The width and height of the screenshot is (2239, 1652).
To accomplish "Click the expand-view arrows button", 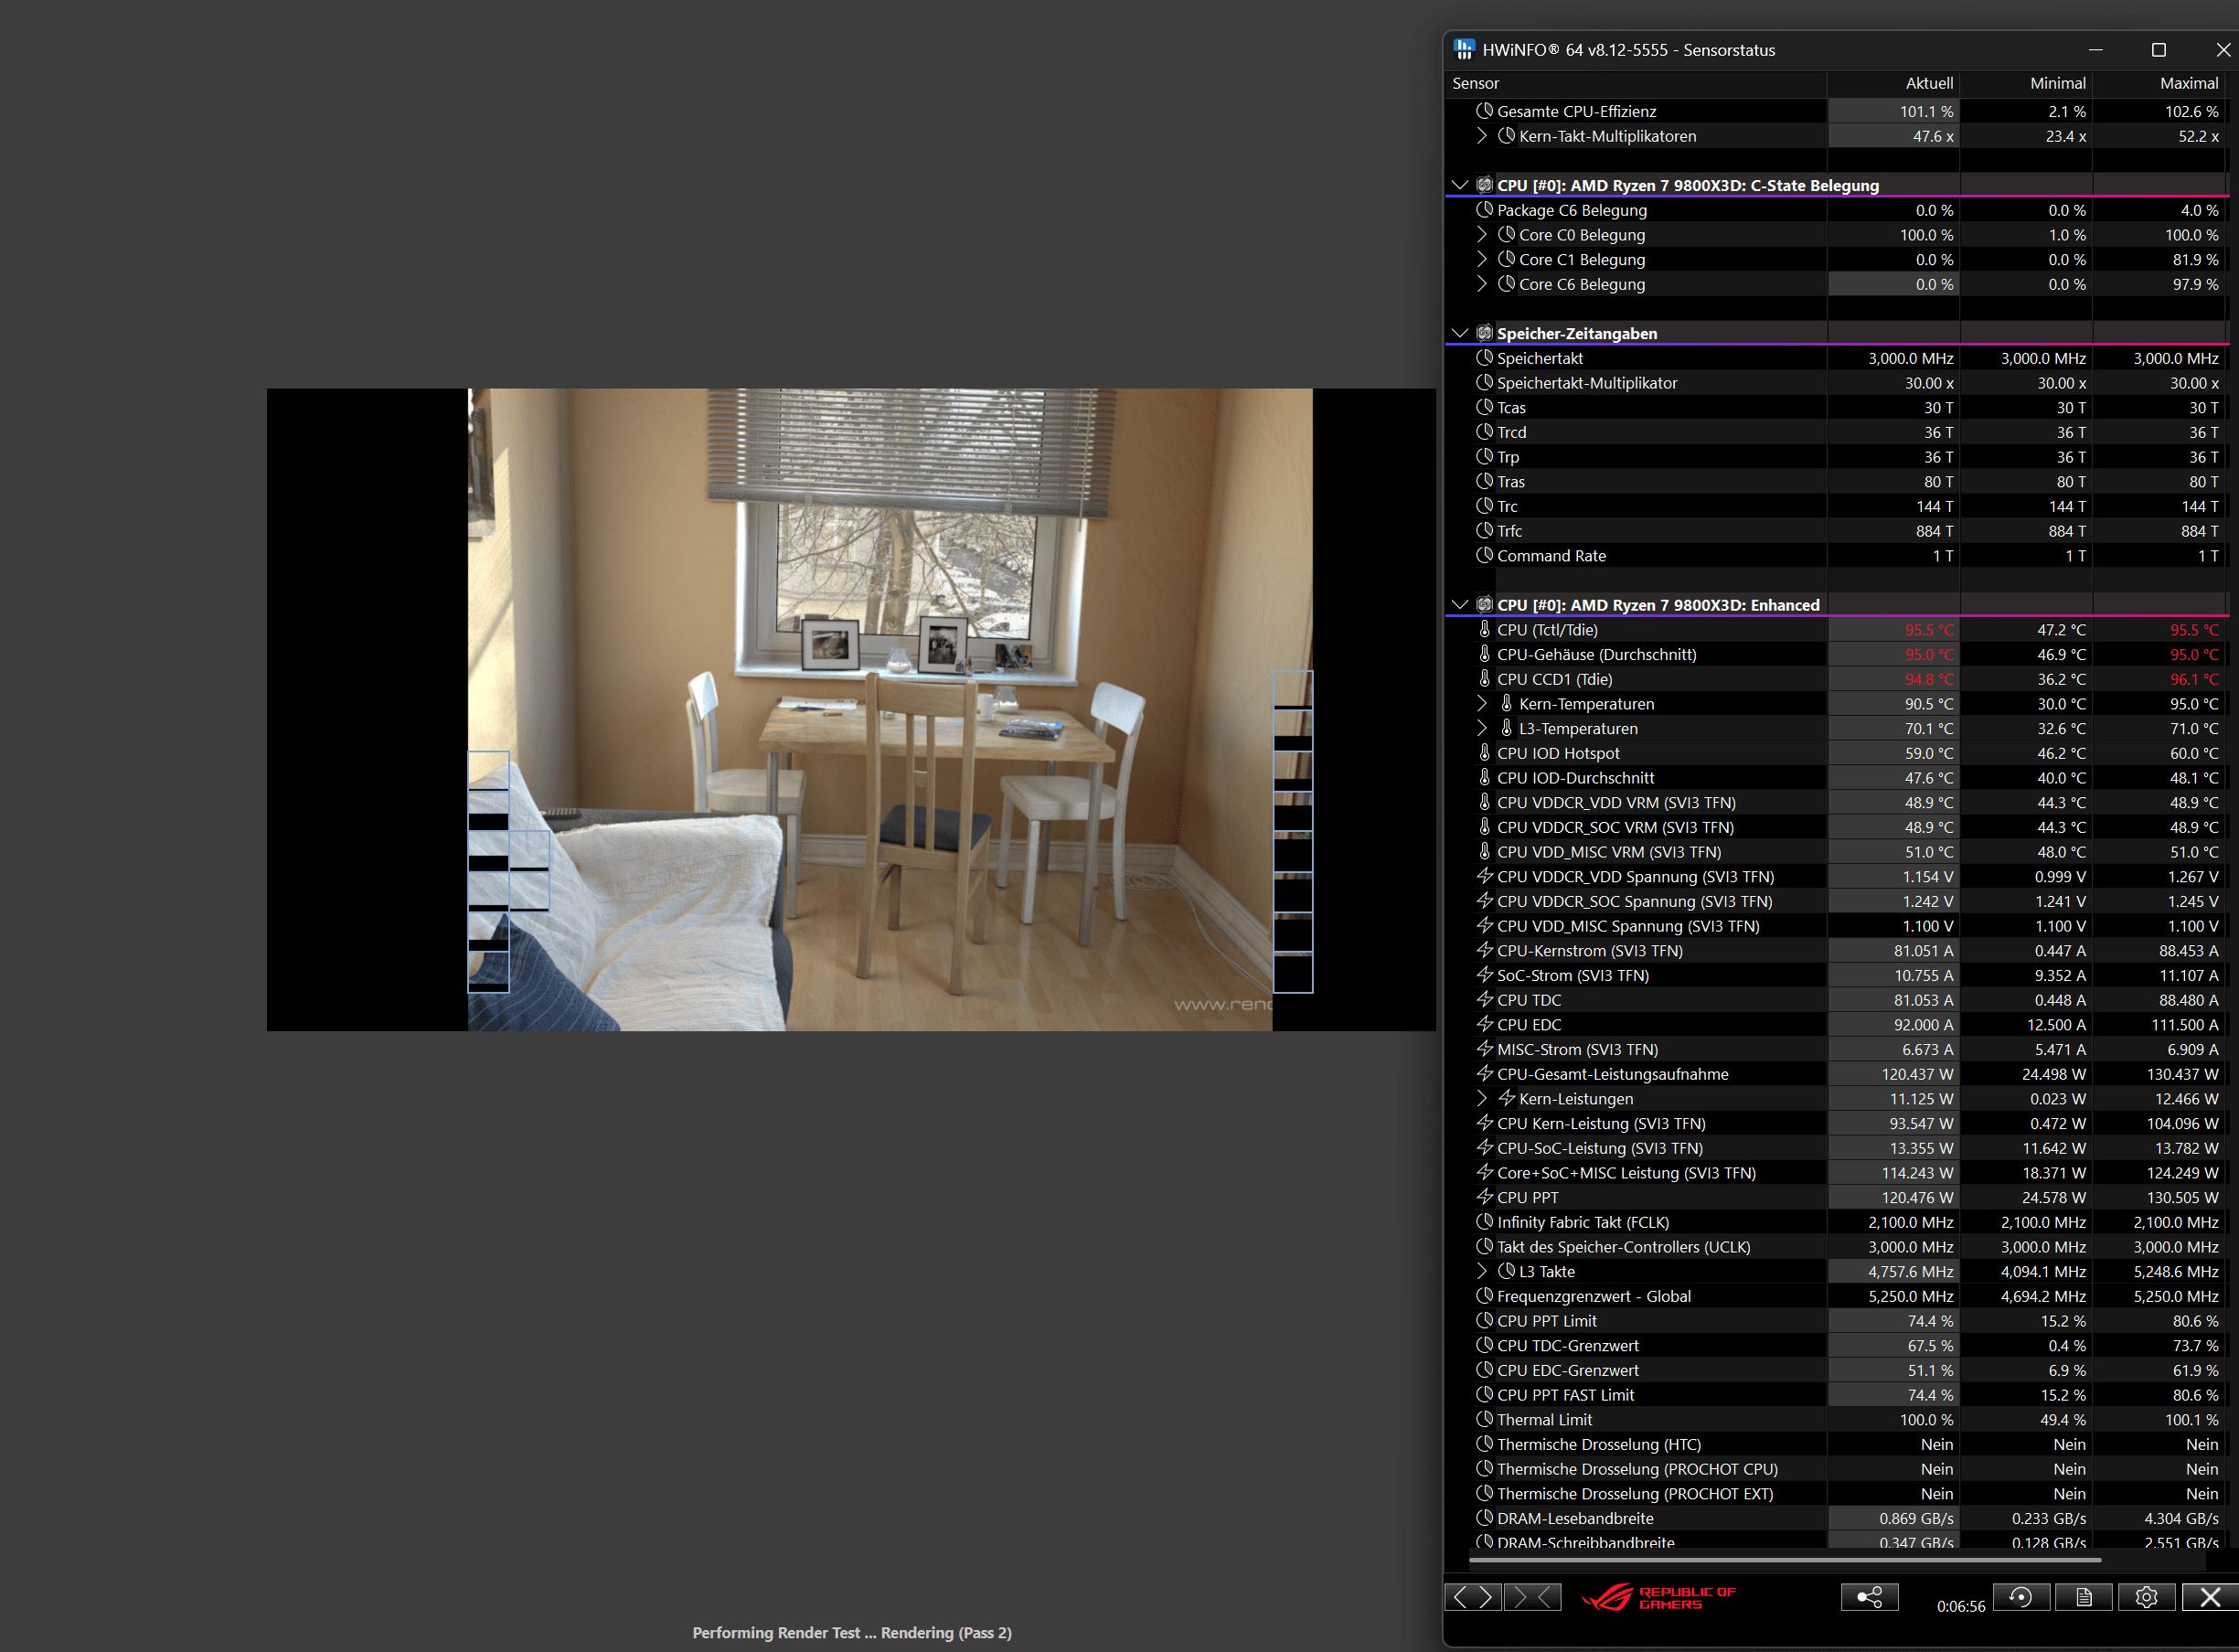I will pyautogui.click(x=1472, y=1597).
